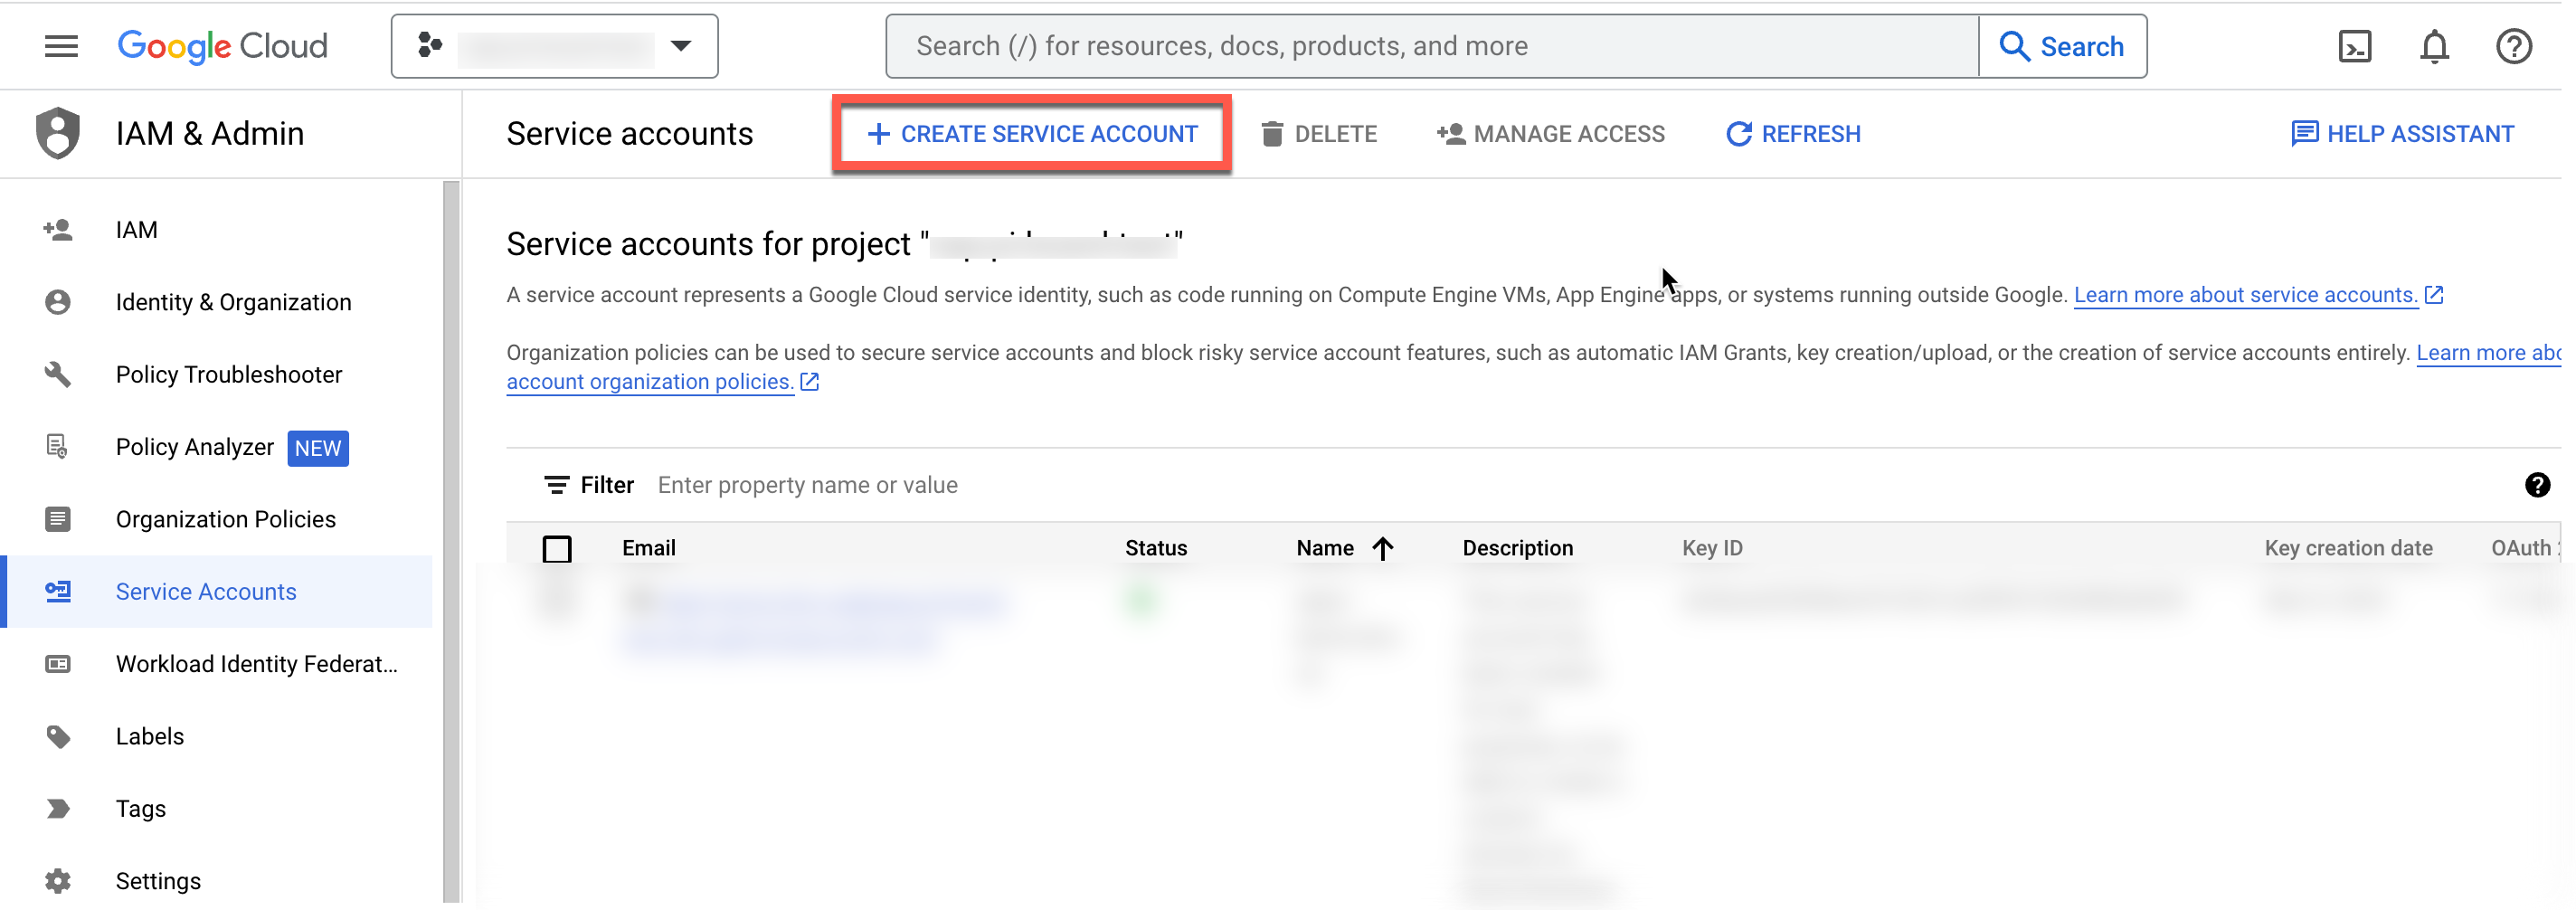
Task: Click Manage Access button
Action: pos(1550,134)
